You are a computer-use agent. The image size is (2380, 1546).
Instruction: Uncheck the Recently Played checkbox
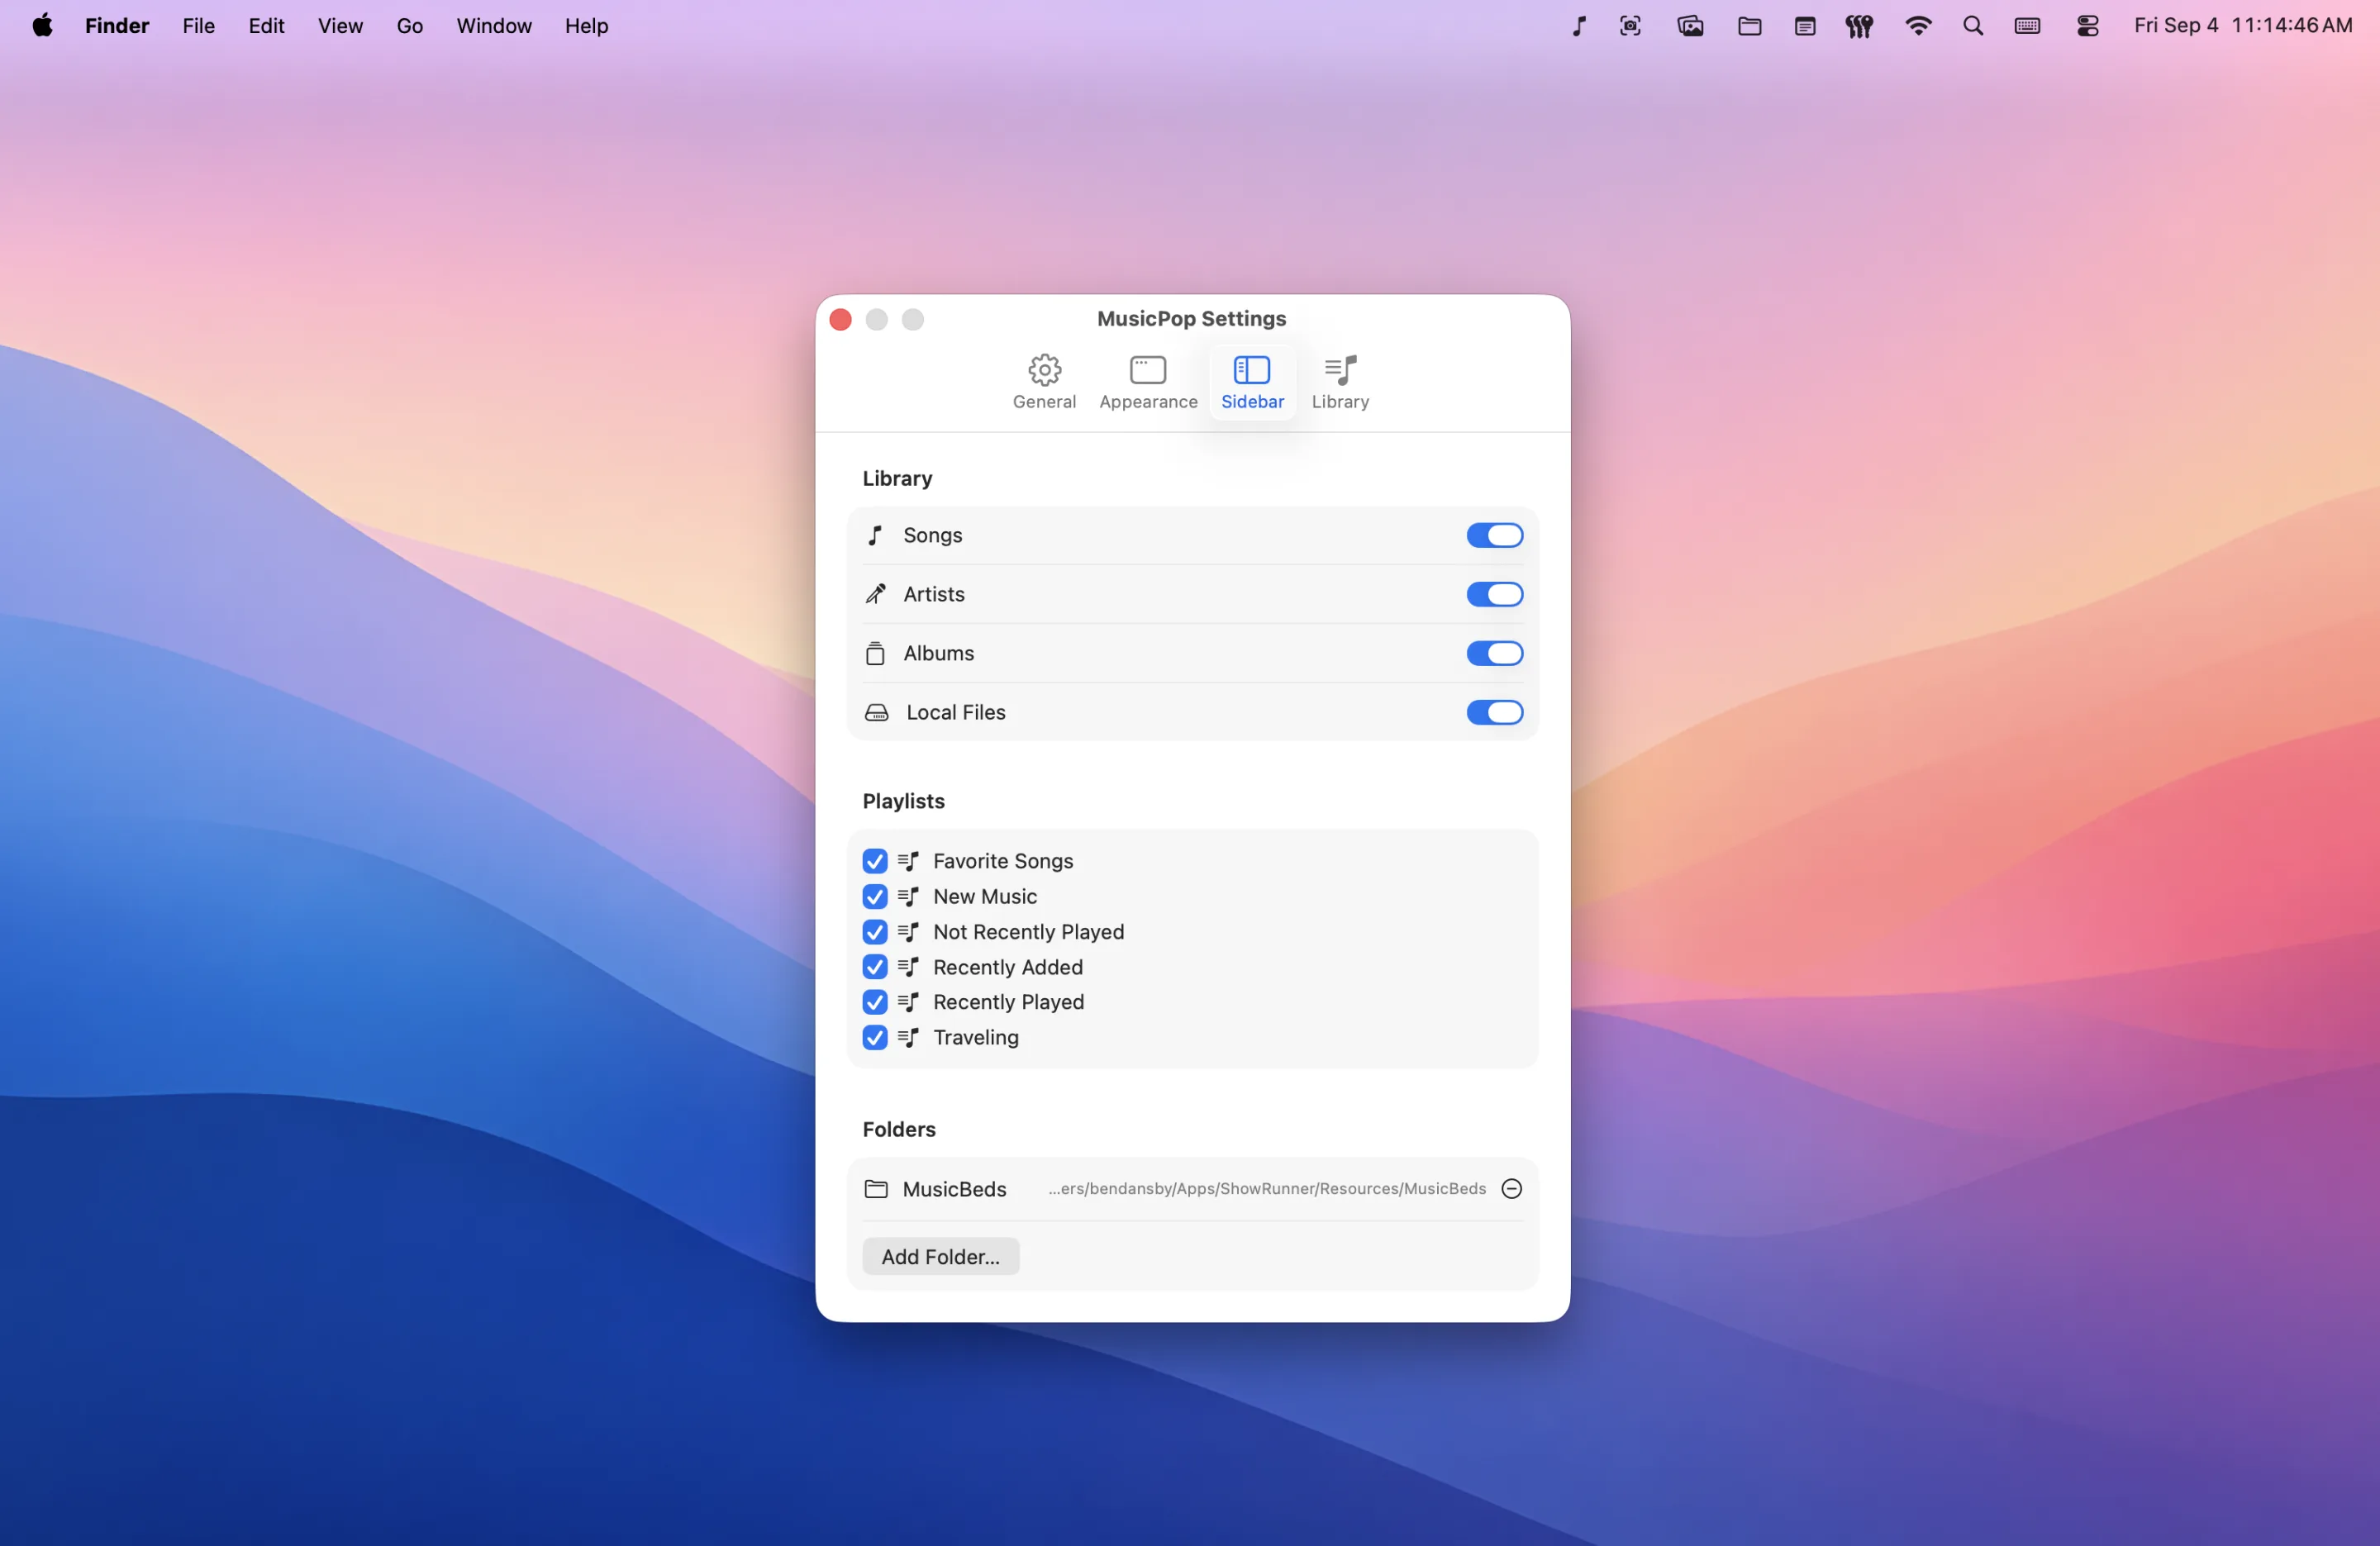point(875,1002)
